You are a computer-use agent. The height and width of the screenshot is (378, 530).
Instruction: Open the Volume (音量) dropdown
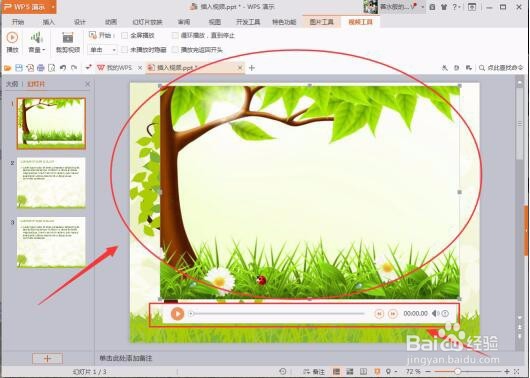(x=37, y=42)
